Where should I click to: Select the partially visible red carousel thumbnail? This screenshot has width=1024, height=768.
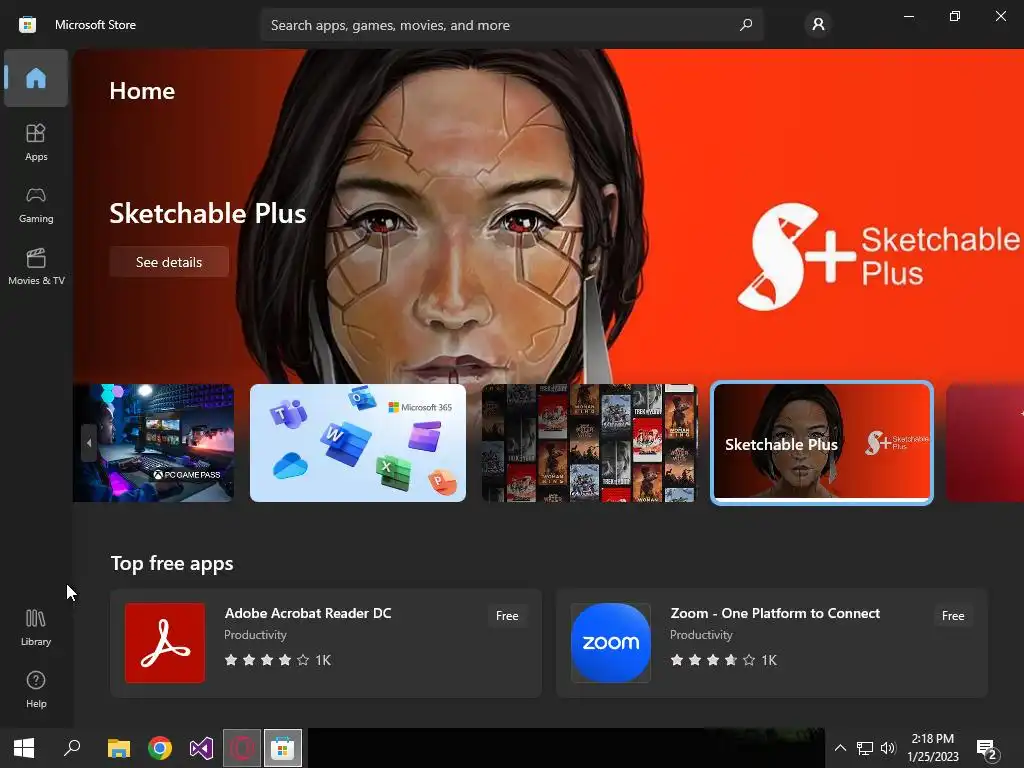pyautogui.click(x=985, y=443)
